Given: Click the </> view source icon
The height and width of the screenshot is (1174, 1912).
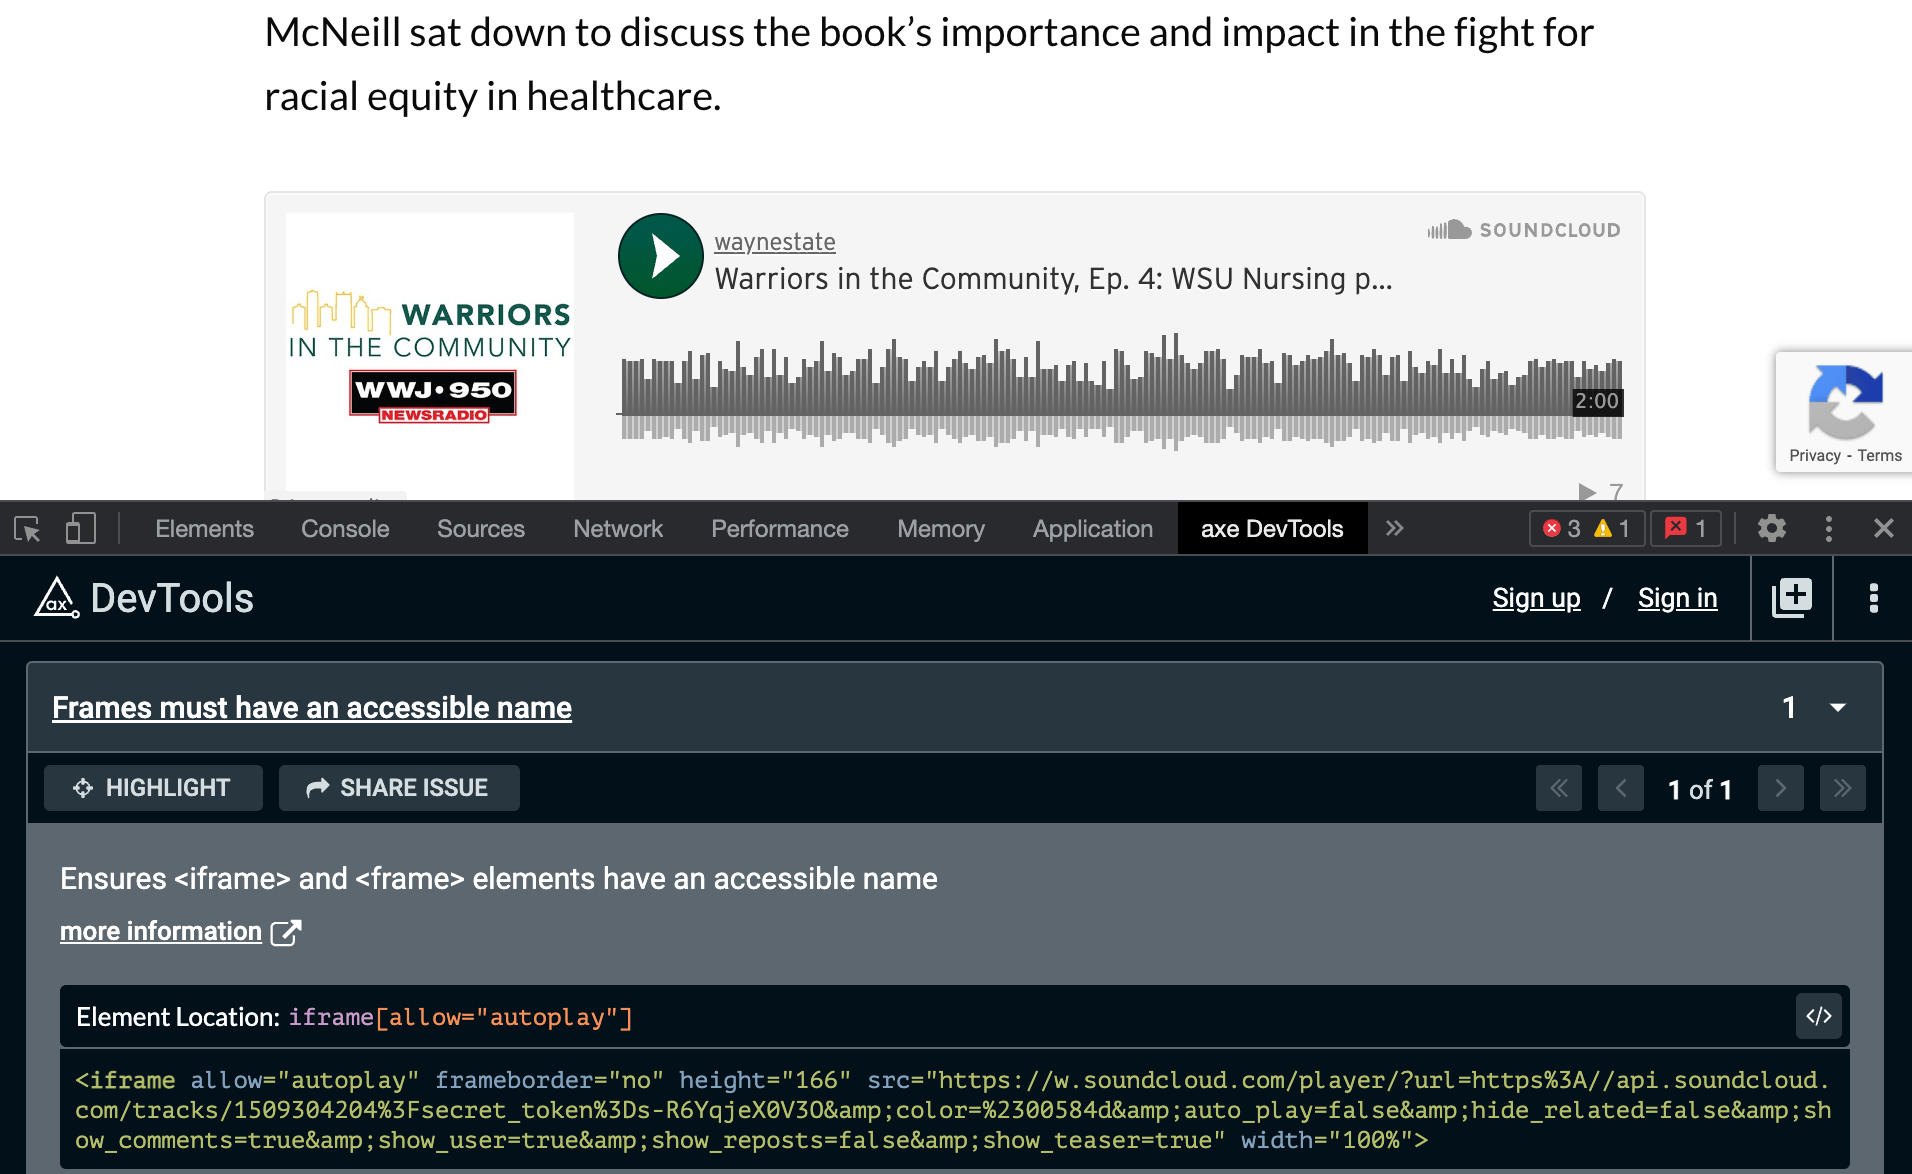Looking at the screenshot, I should coord(1819,1016).
